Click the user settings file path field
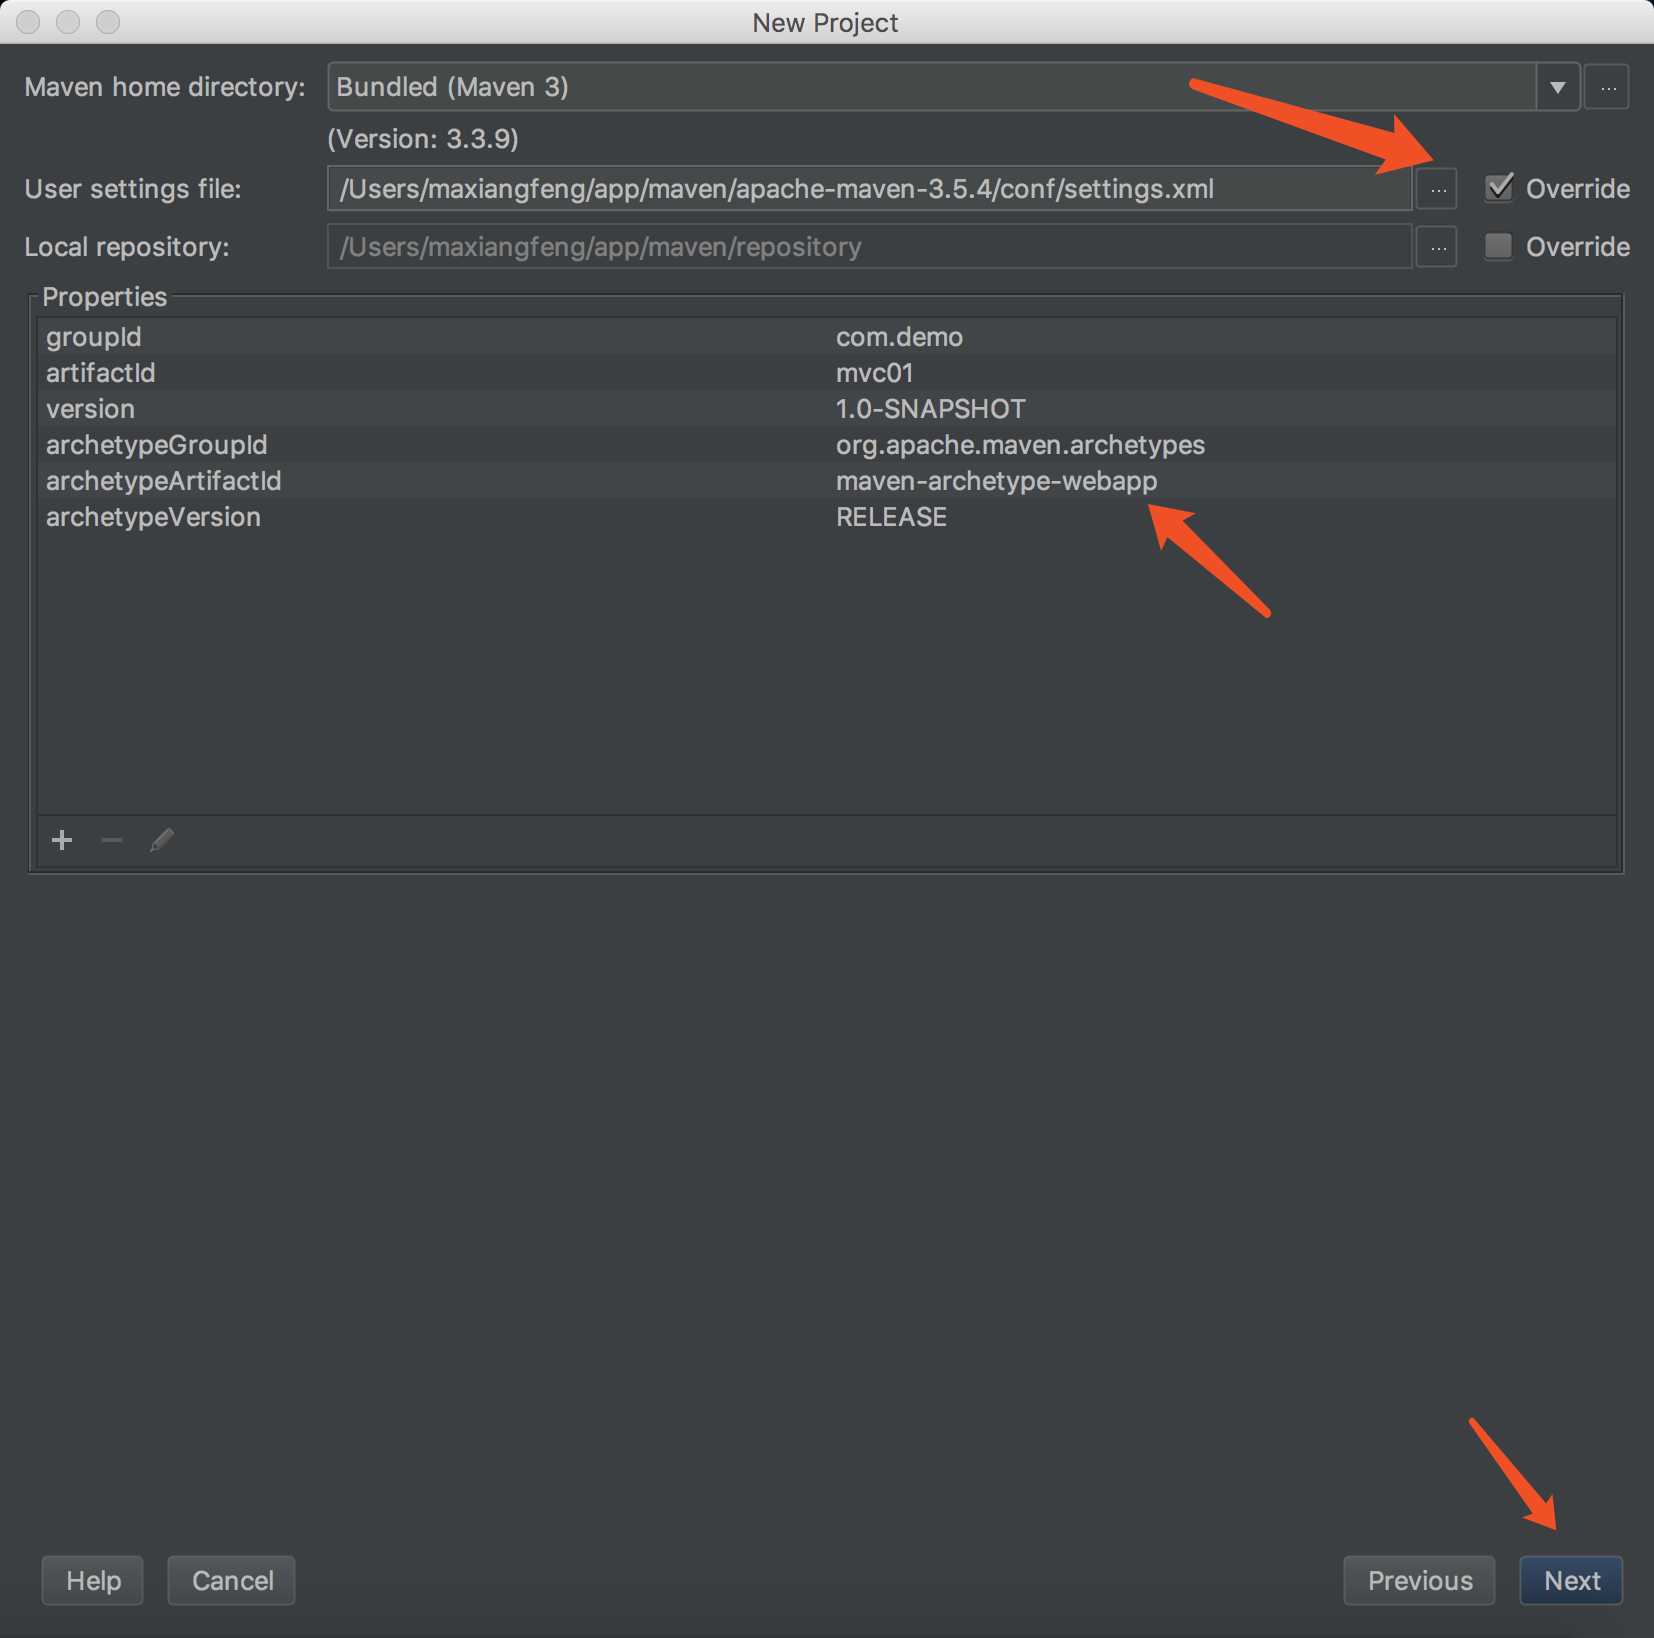The width and height of the screenshot is (1654, 1638). point(869,189)
